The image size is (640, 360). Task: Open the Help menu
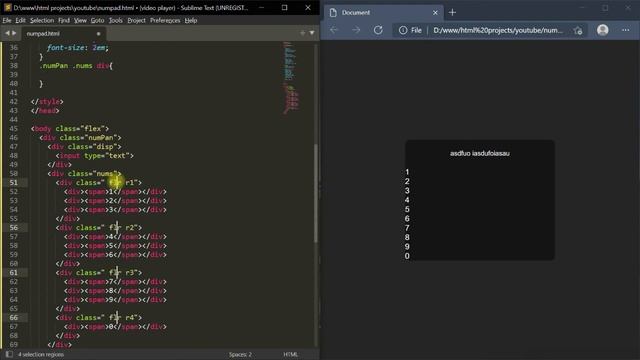click(x=191, y=20)
